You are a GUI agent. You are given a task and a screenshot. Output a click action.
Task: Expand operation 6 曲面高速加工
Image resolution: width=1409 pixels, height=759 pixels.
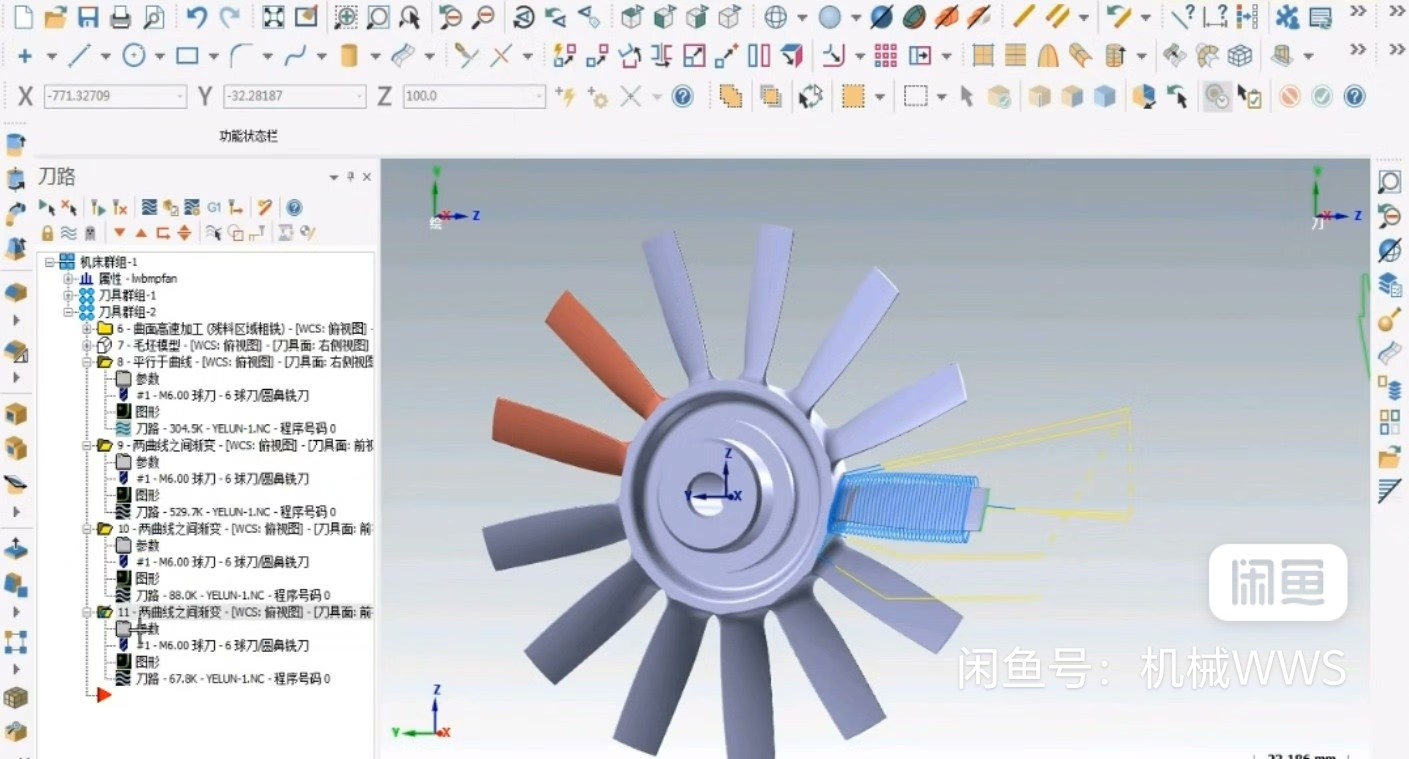click(x=86, y=329)
